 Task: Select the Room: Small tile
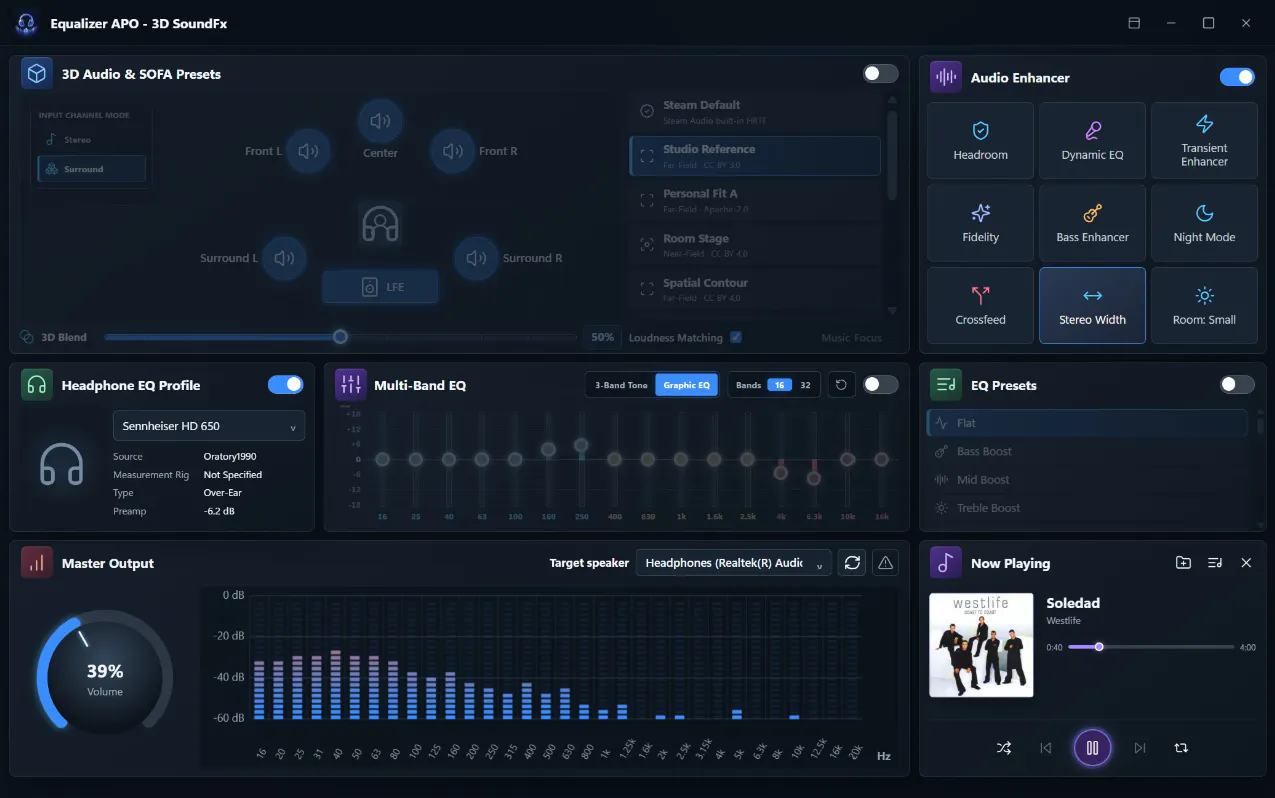click(x=1204, y=305)
